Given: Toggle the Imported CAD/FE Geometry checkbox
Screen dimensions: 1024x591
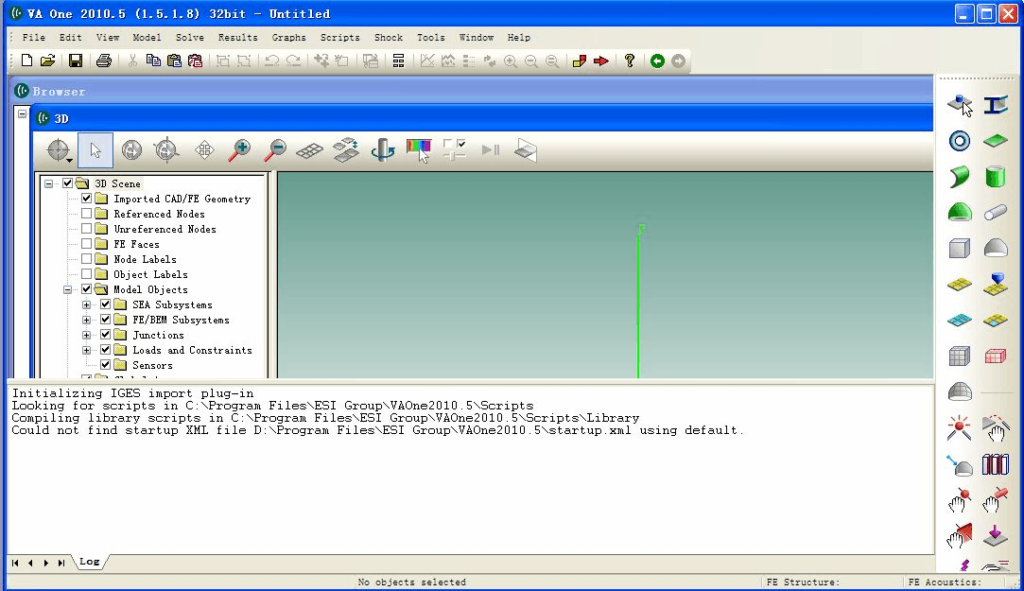Looking at the screenshot, I should pos(86,199).
